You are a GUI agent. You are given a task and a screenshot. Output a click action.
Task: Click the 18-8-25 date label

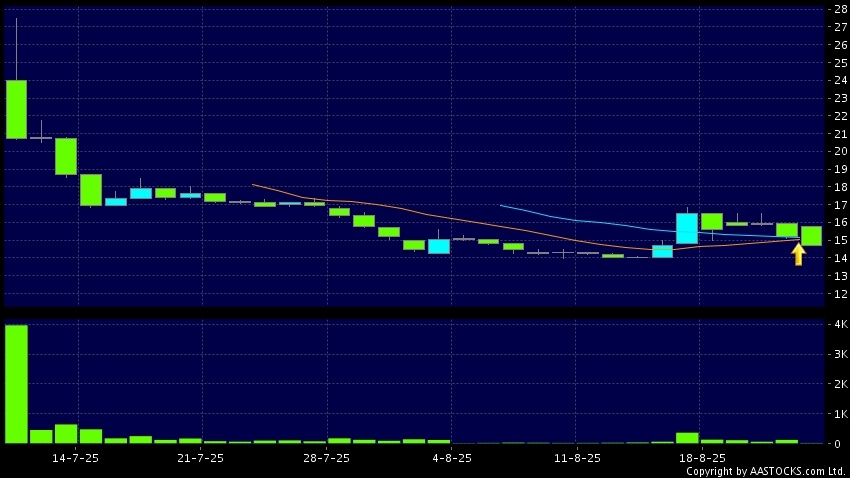(x=702, y=458)
